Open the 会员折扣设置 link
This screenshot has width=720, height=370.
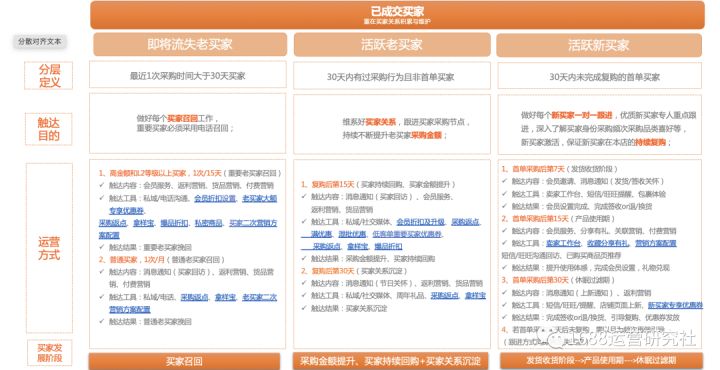coord(215,198)
